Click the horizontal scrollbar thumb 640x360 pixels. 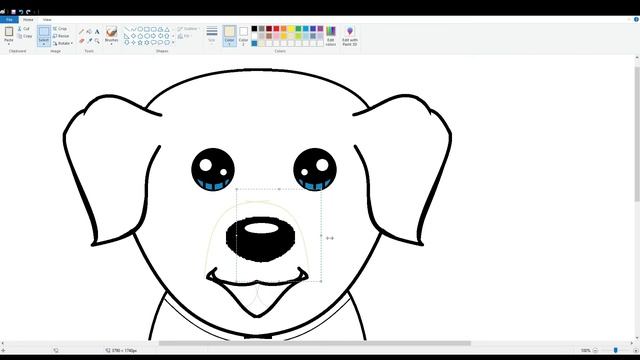315,343
